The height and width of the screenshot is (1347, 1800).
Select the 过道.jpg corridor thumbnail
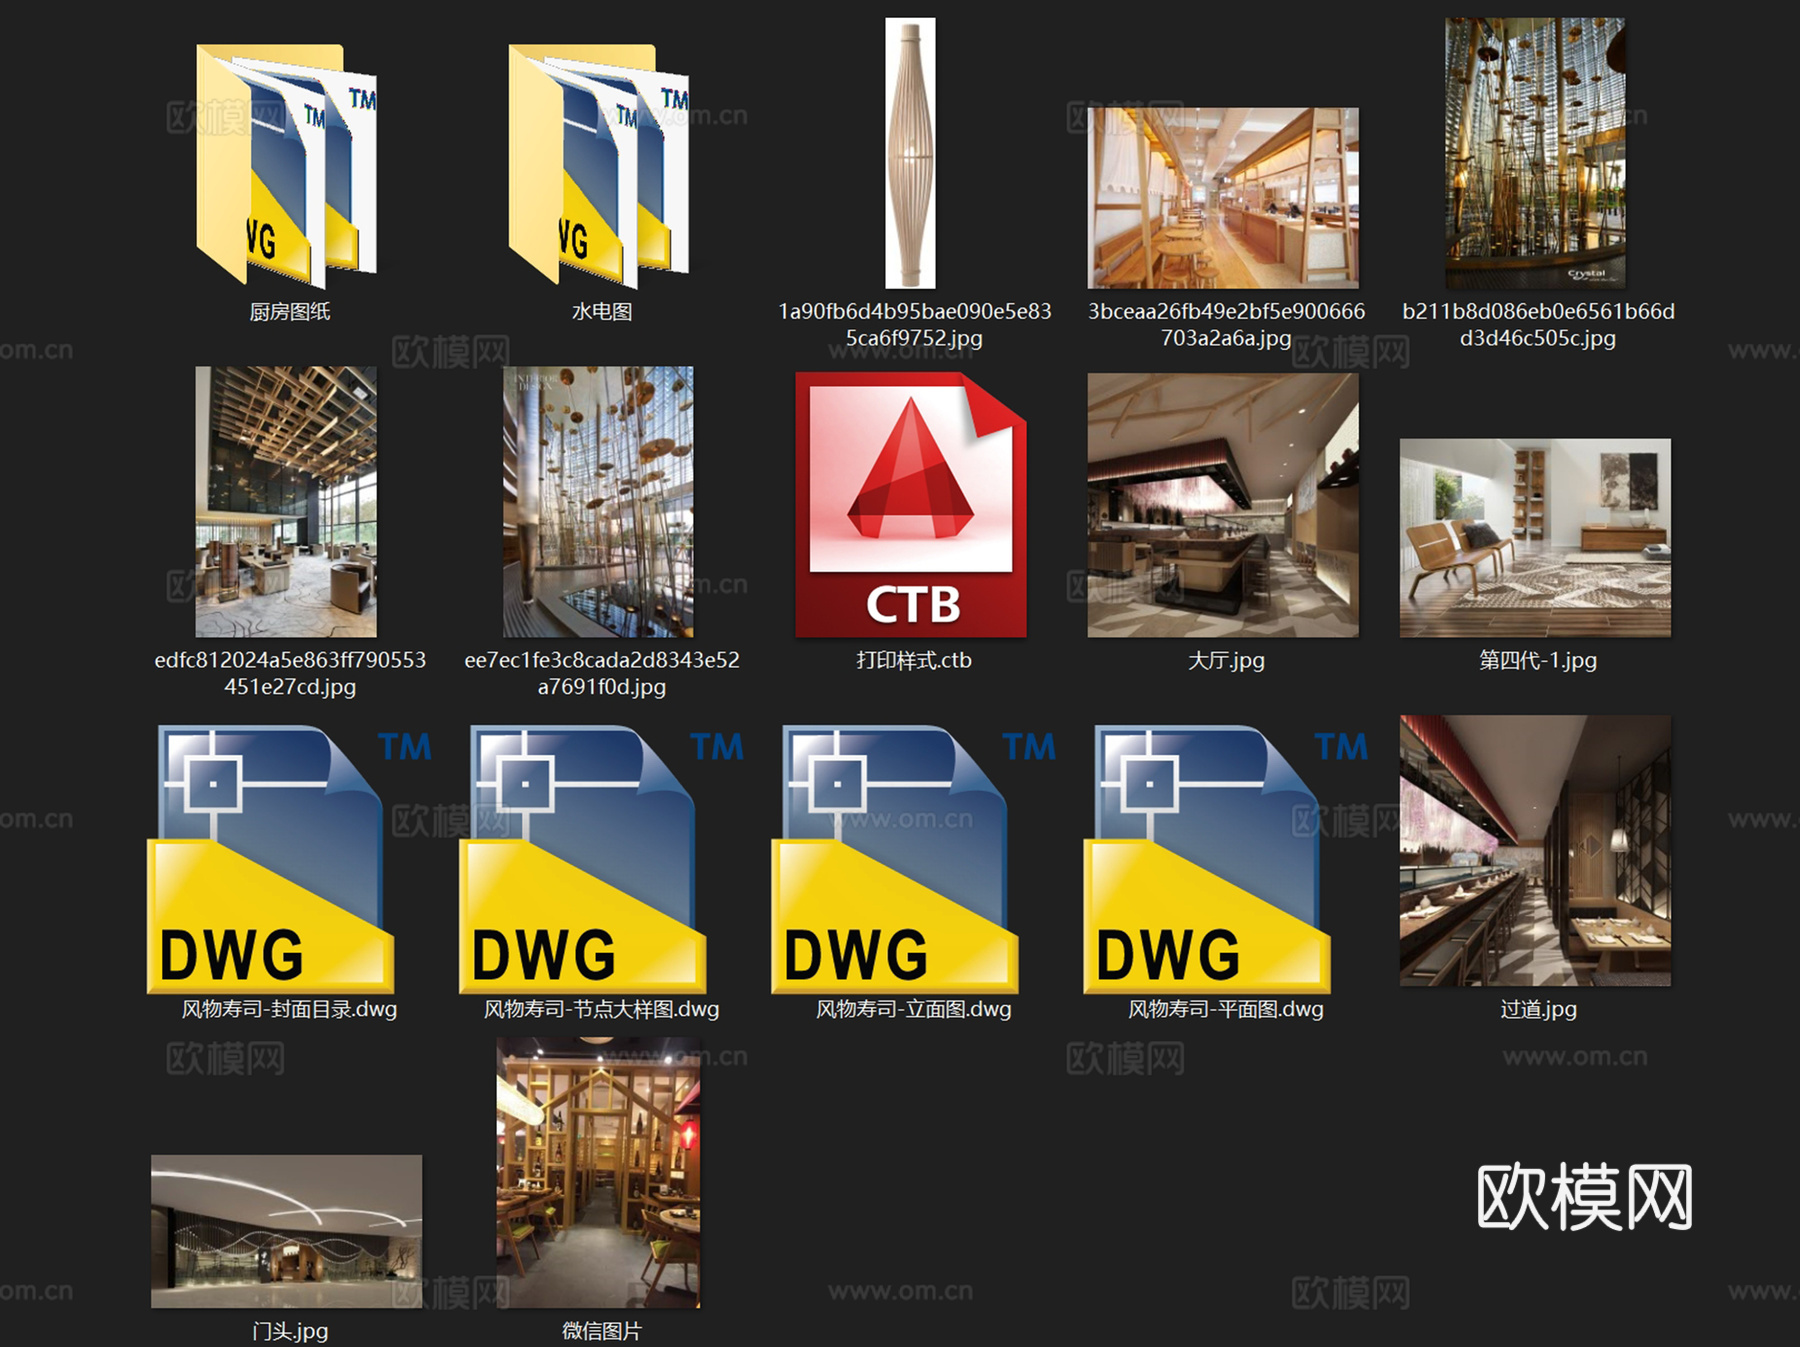(x=1535, y=851)
